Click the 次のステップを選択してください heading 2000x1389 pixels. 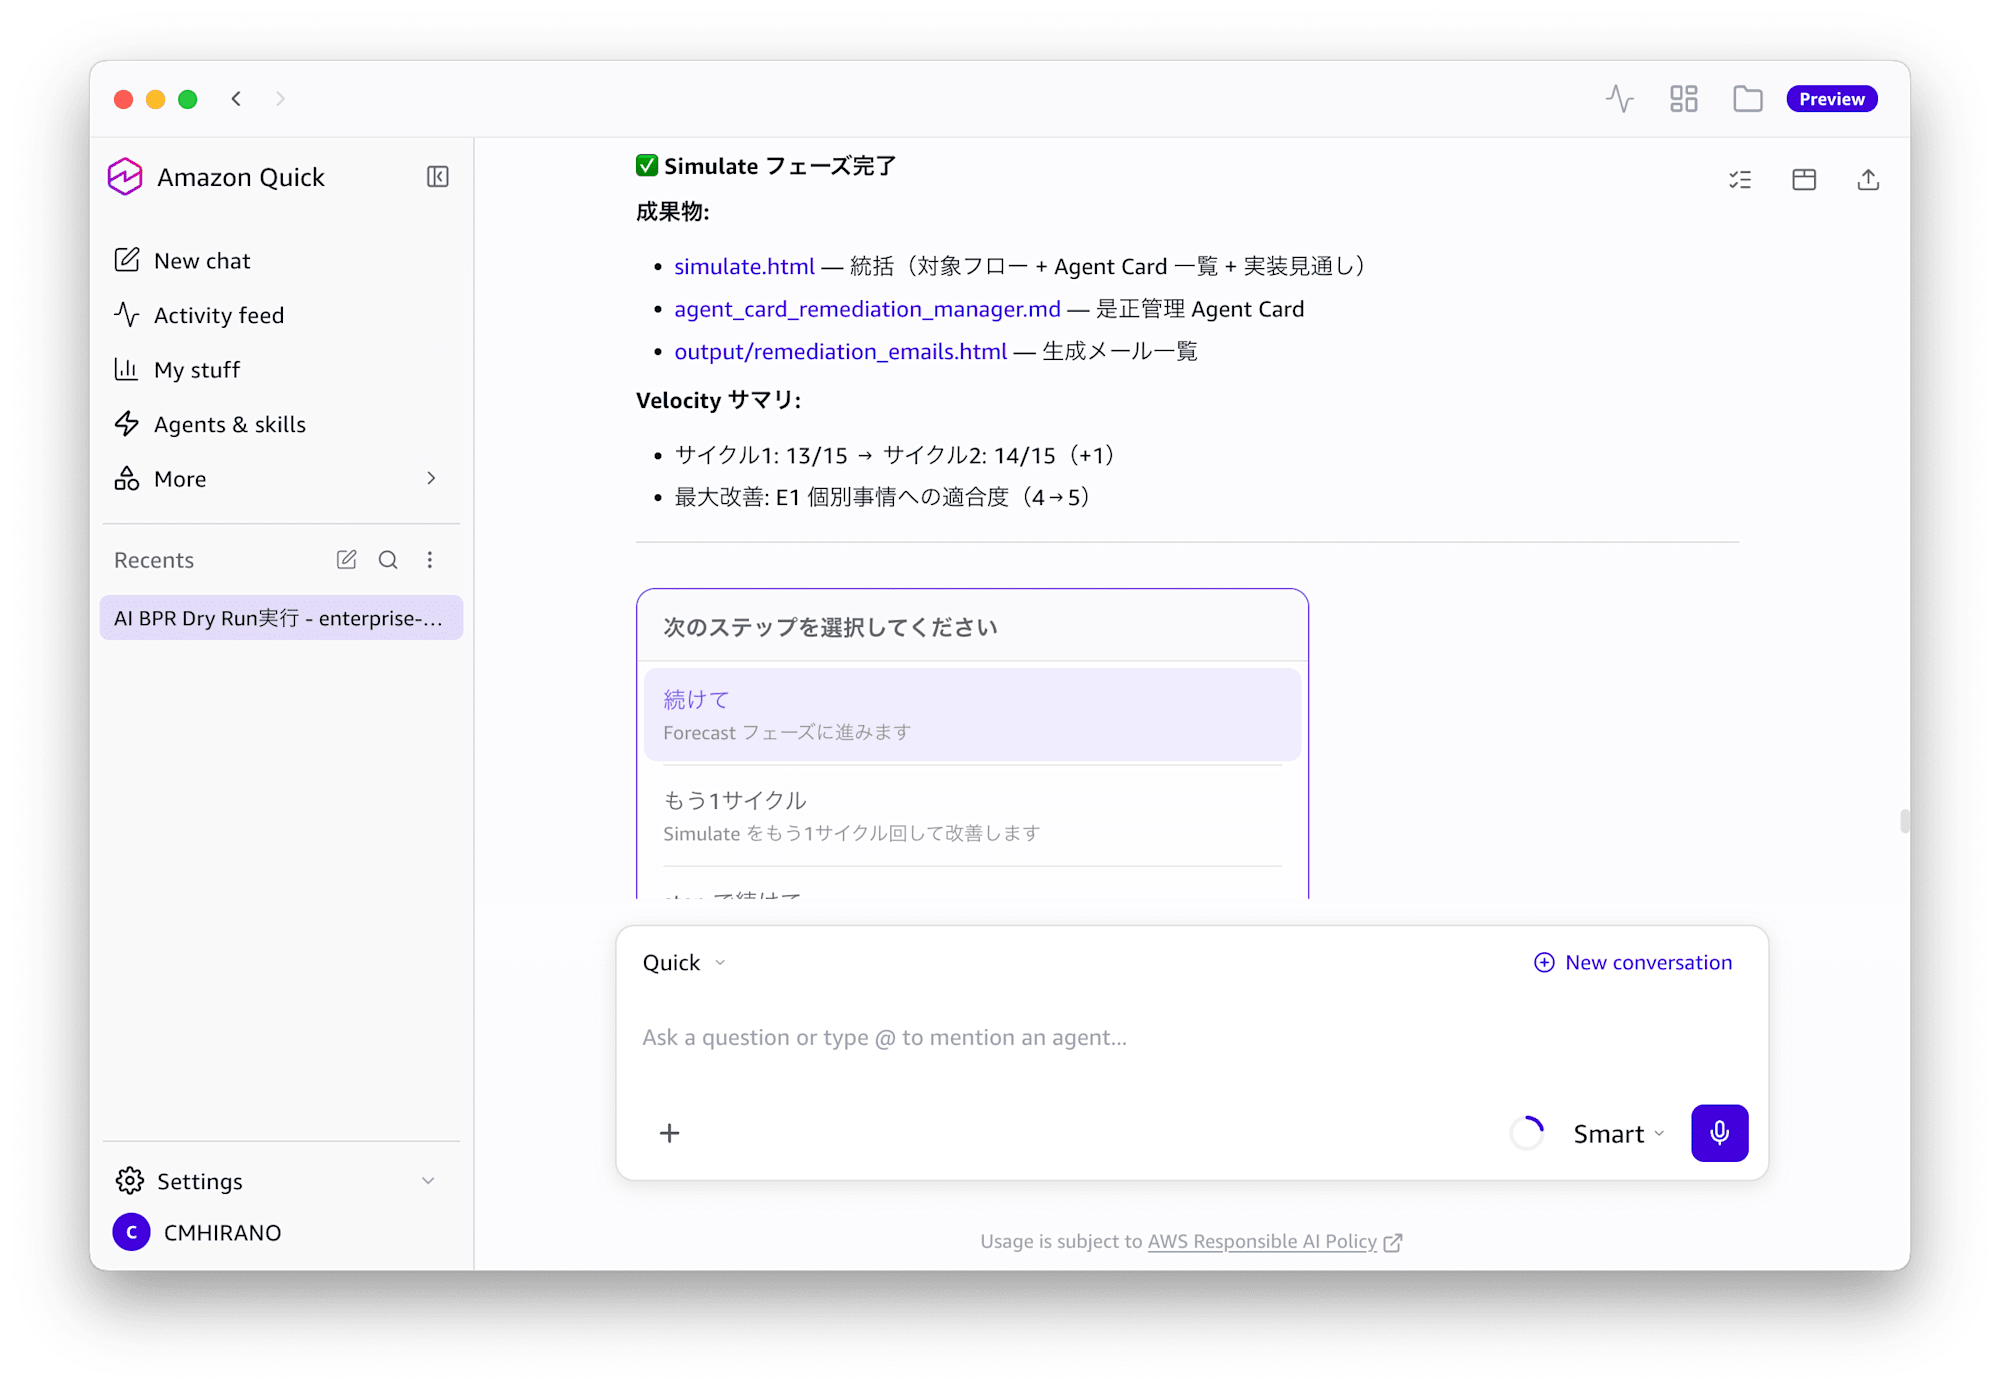(831, 627)
